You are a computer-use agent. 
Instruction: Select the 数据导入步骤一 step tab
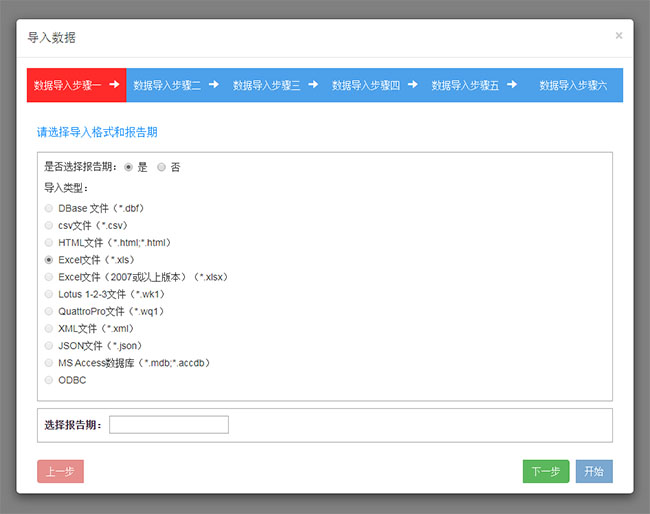coord(76,86)
